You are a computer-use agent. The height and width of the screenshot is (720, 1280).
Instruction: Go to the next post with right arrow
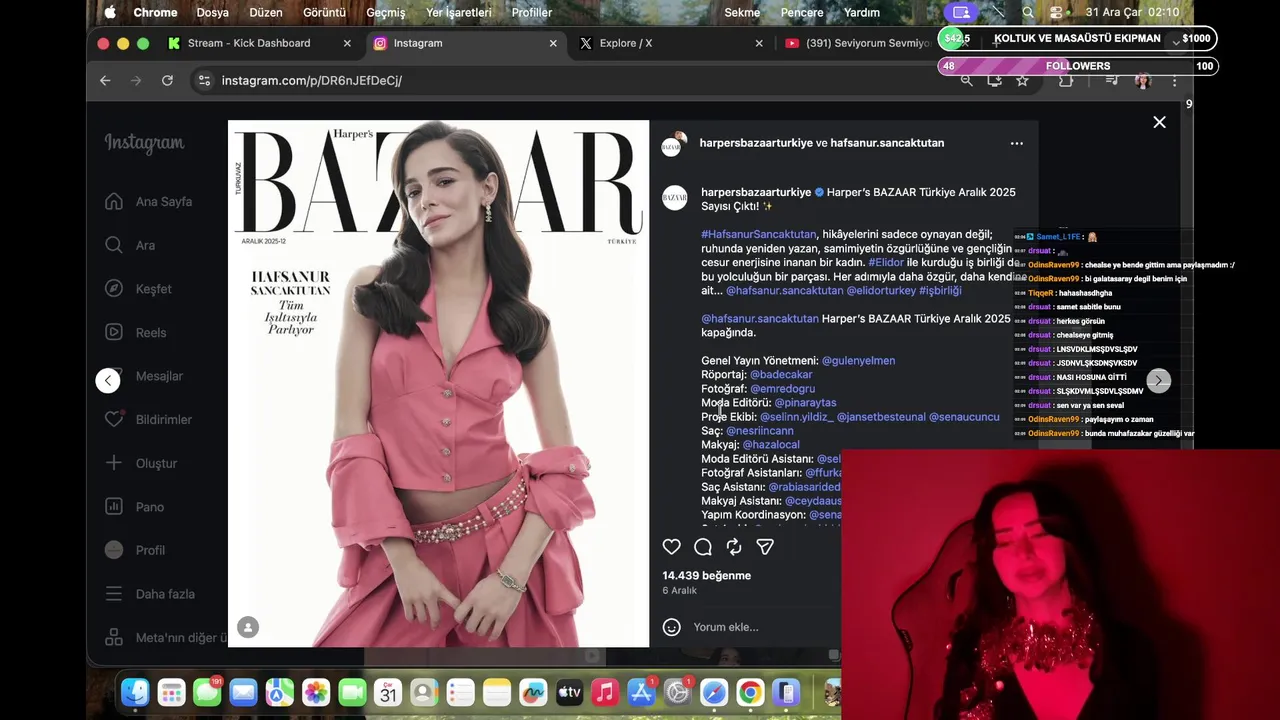pos(1158,380)
